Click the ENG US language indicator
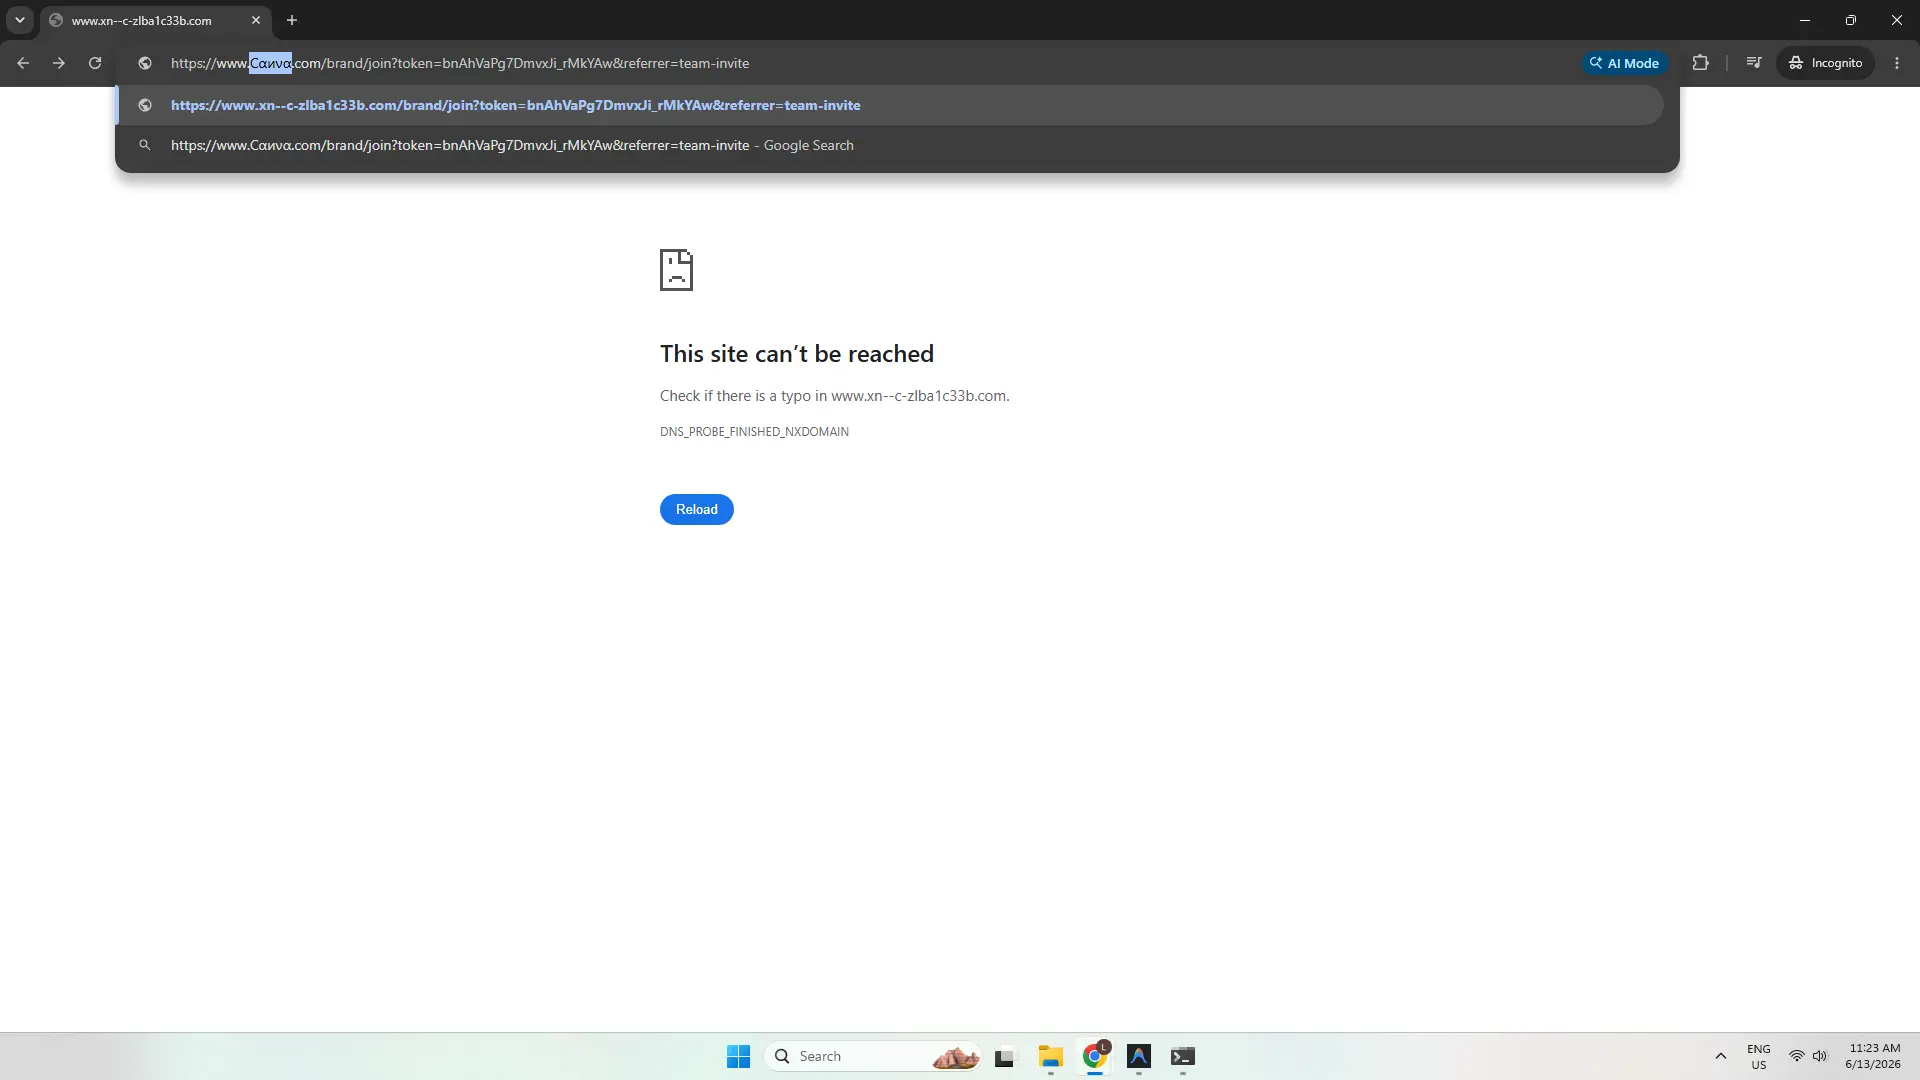The image size is (1920, 1080). click(x=1759, y=1056)
